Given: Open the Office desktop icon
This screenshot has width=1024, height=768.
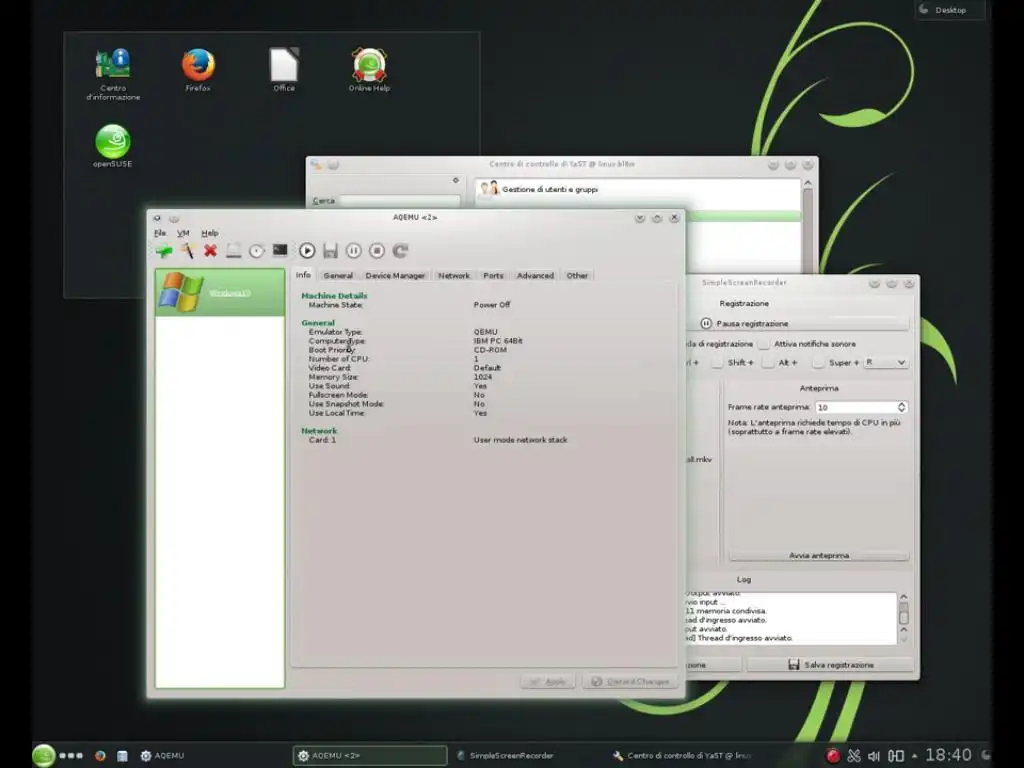Looking at the screenshot, I should 284,69.
